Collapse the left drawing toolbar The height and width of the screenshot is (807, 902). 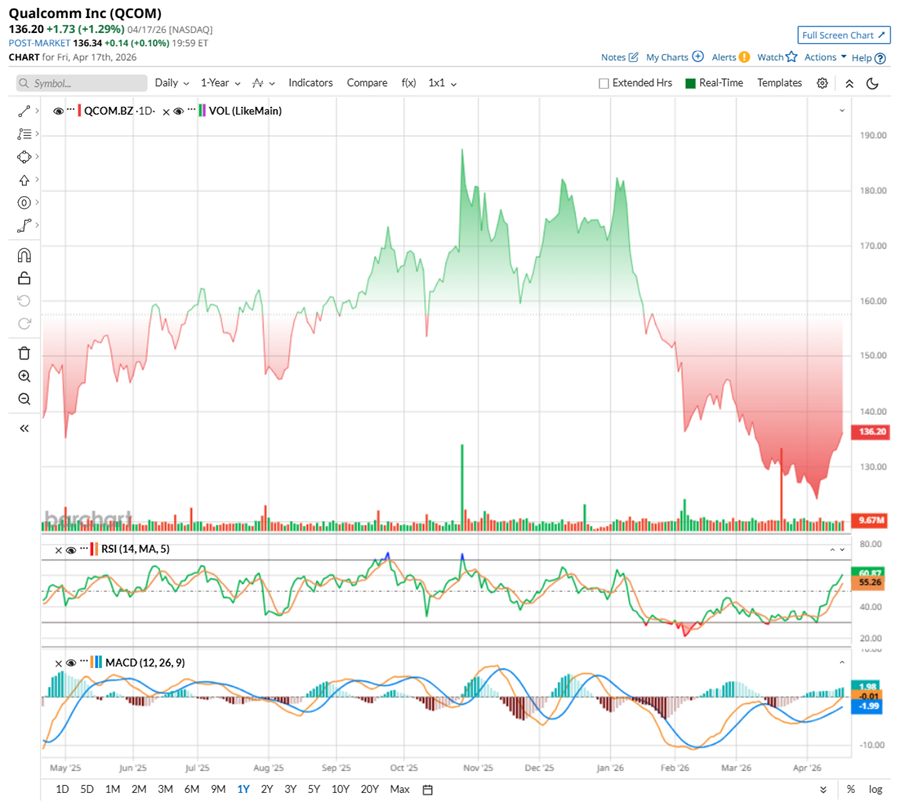[24, 428]
